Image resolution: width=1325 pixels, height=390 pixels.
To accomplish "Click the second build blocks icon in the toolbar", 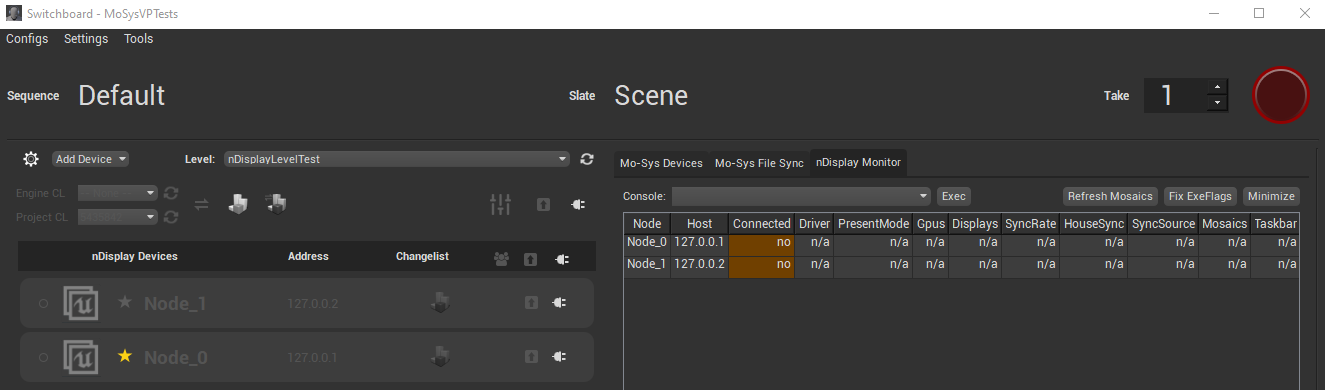I will 276,204.
